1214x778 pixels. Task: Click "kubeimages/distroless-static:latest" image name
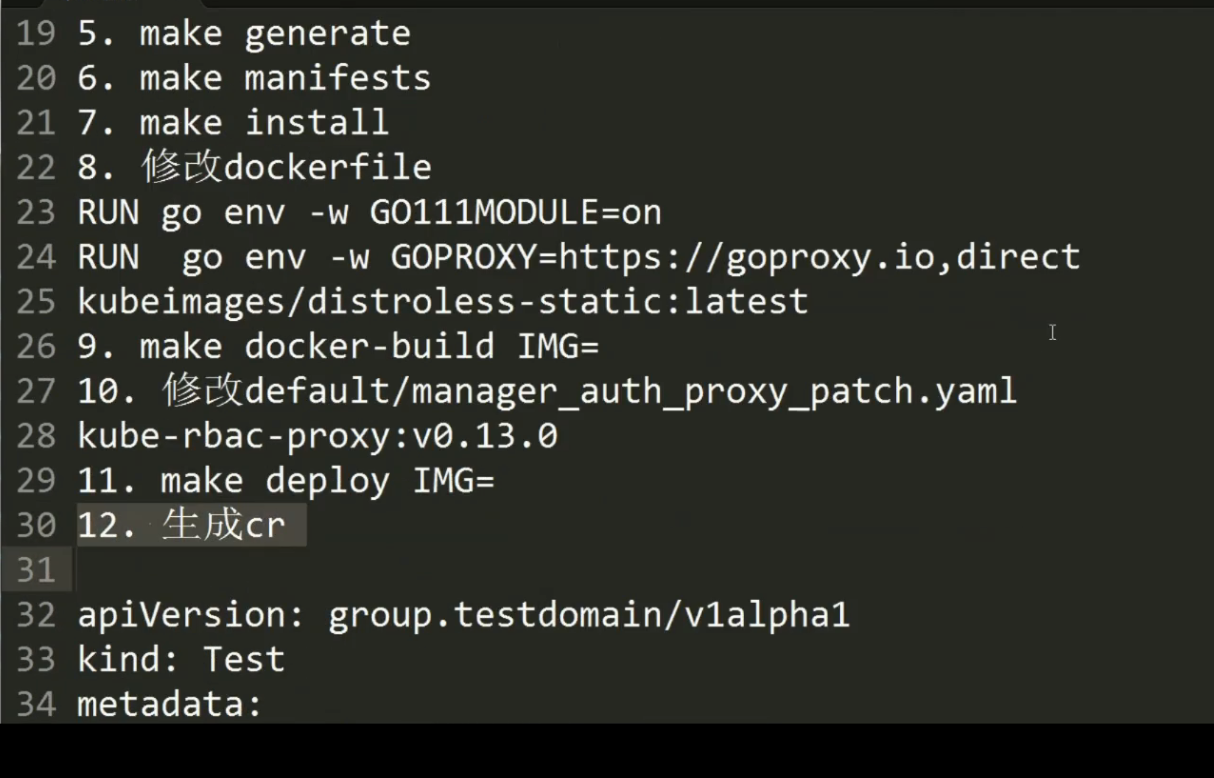click(442, 301)
